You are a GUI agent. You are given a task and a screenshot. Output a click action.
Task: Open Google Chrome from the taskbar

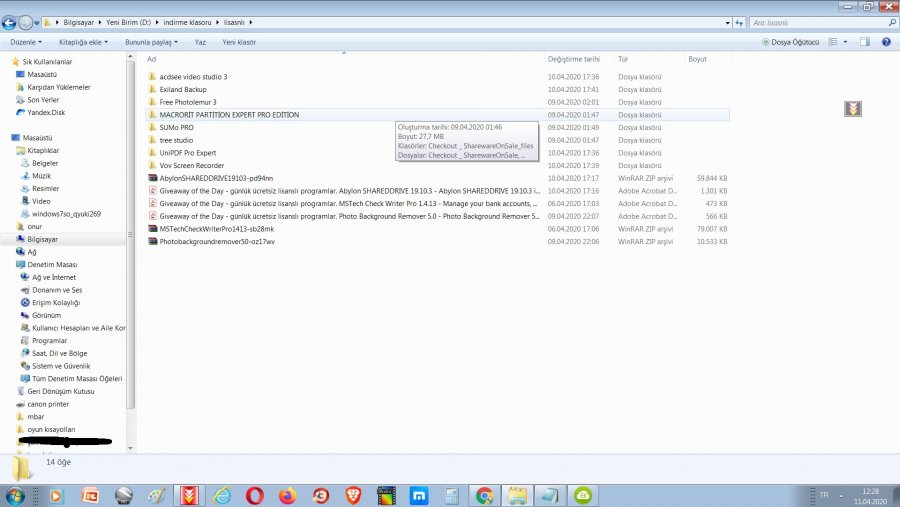tap(484, 495)
